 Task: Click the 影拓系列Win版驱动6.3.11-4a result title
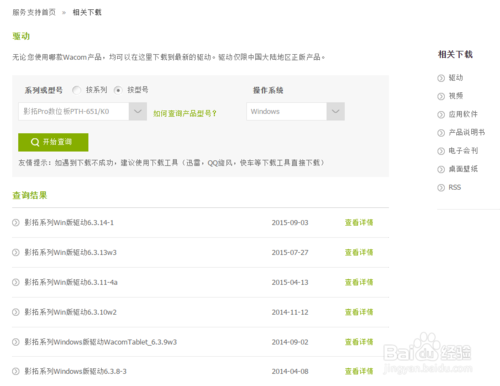(71, 282)
